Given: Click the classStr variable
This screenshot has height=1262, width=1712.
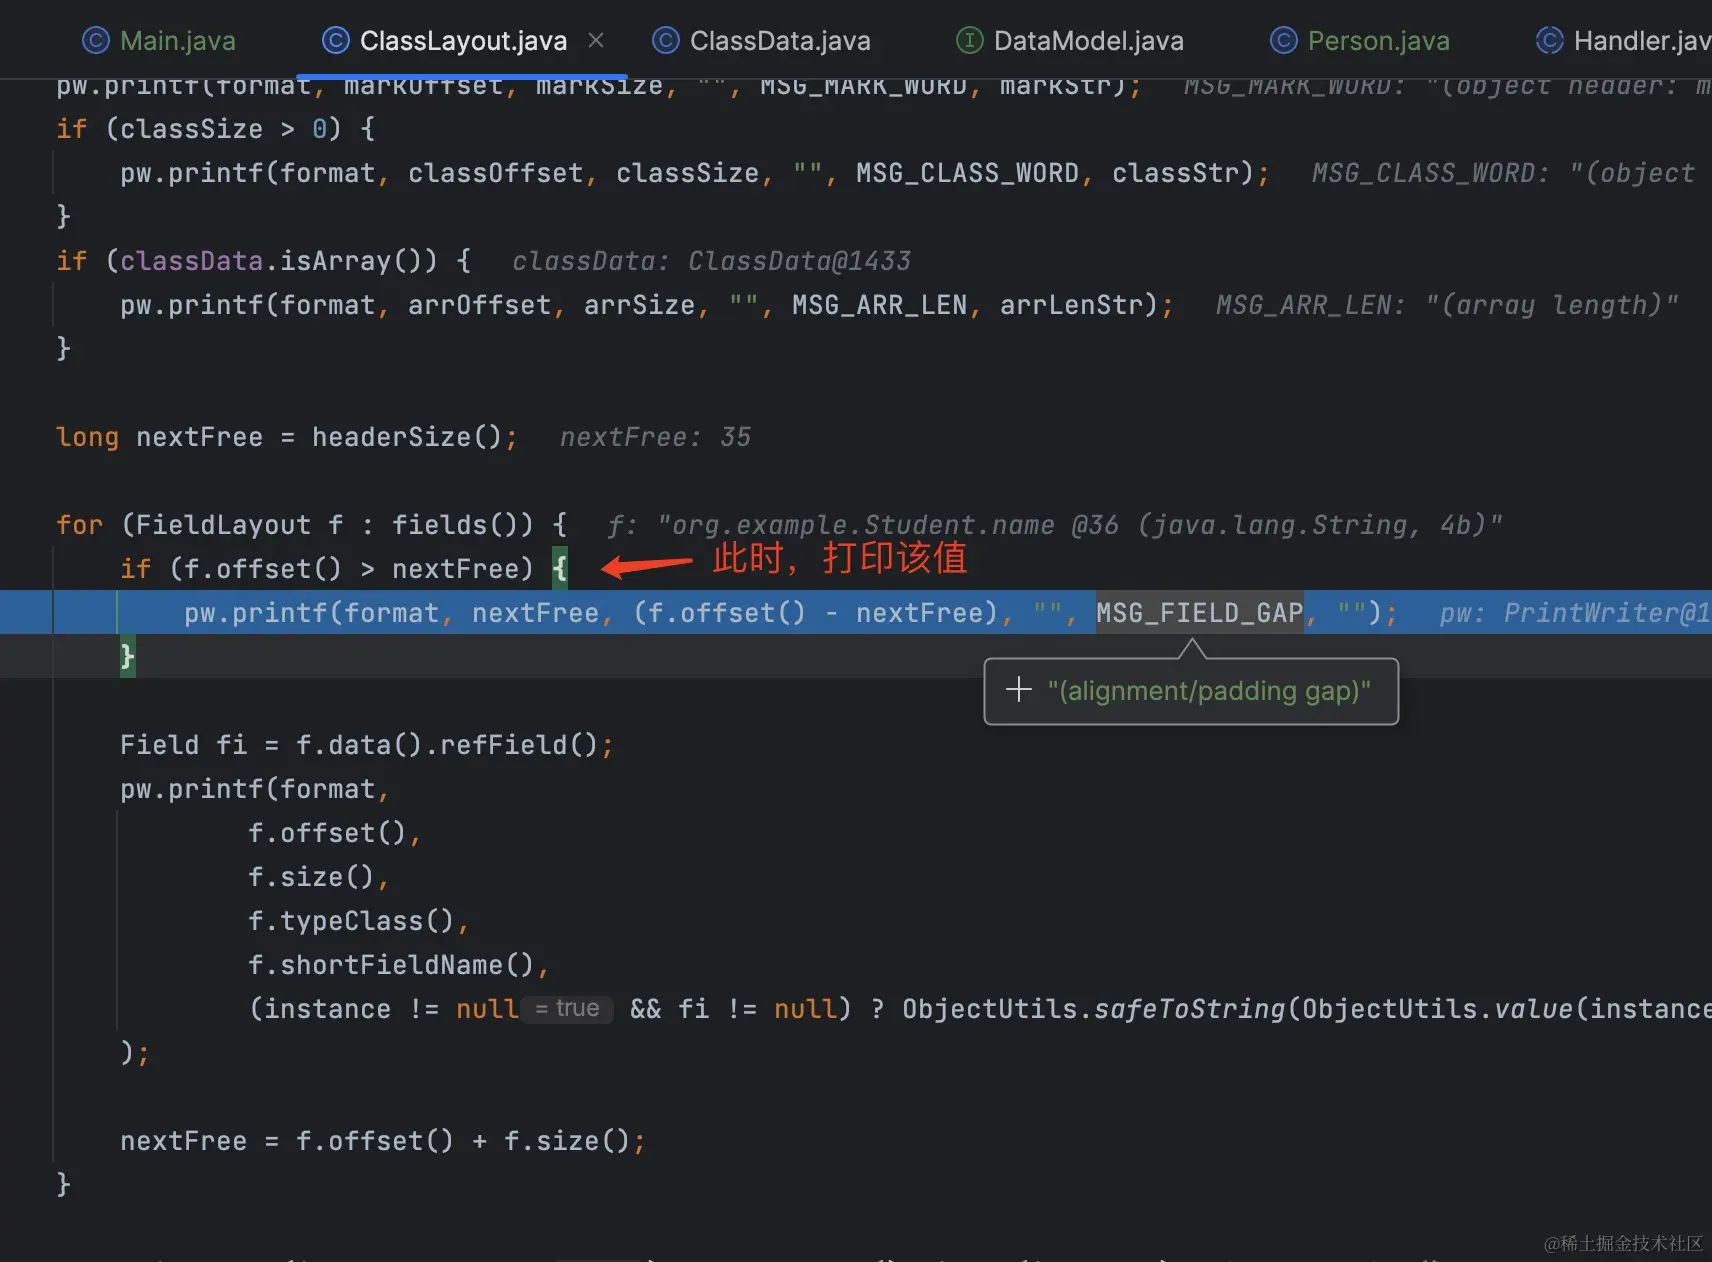Looking at the screenshot, I should tap(1175, 173).
